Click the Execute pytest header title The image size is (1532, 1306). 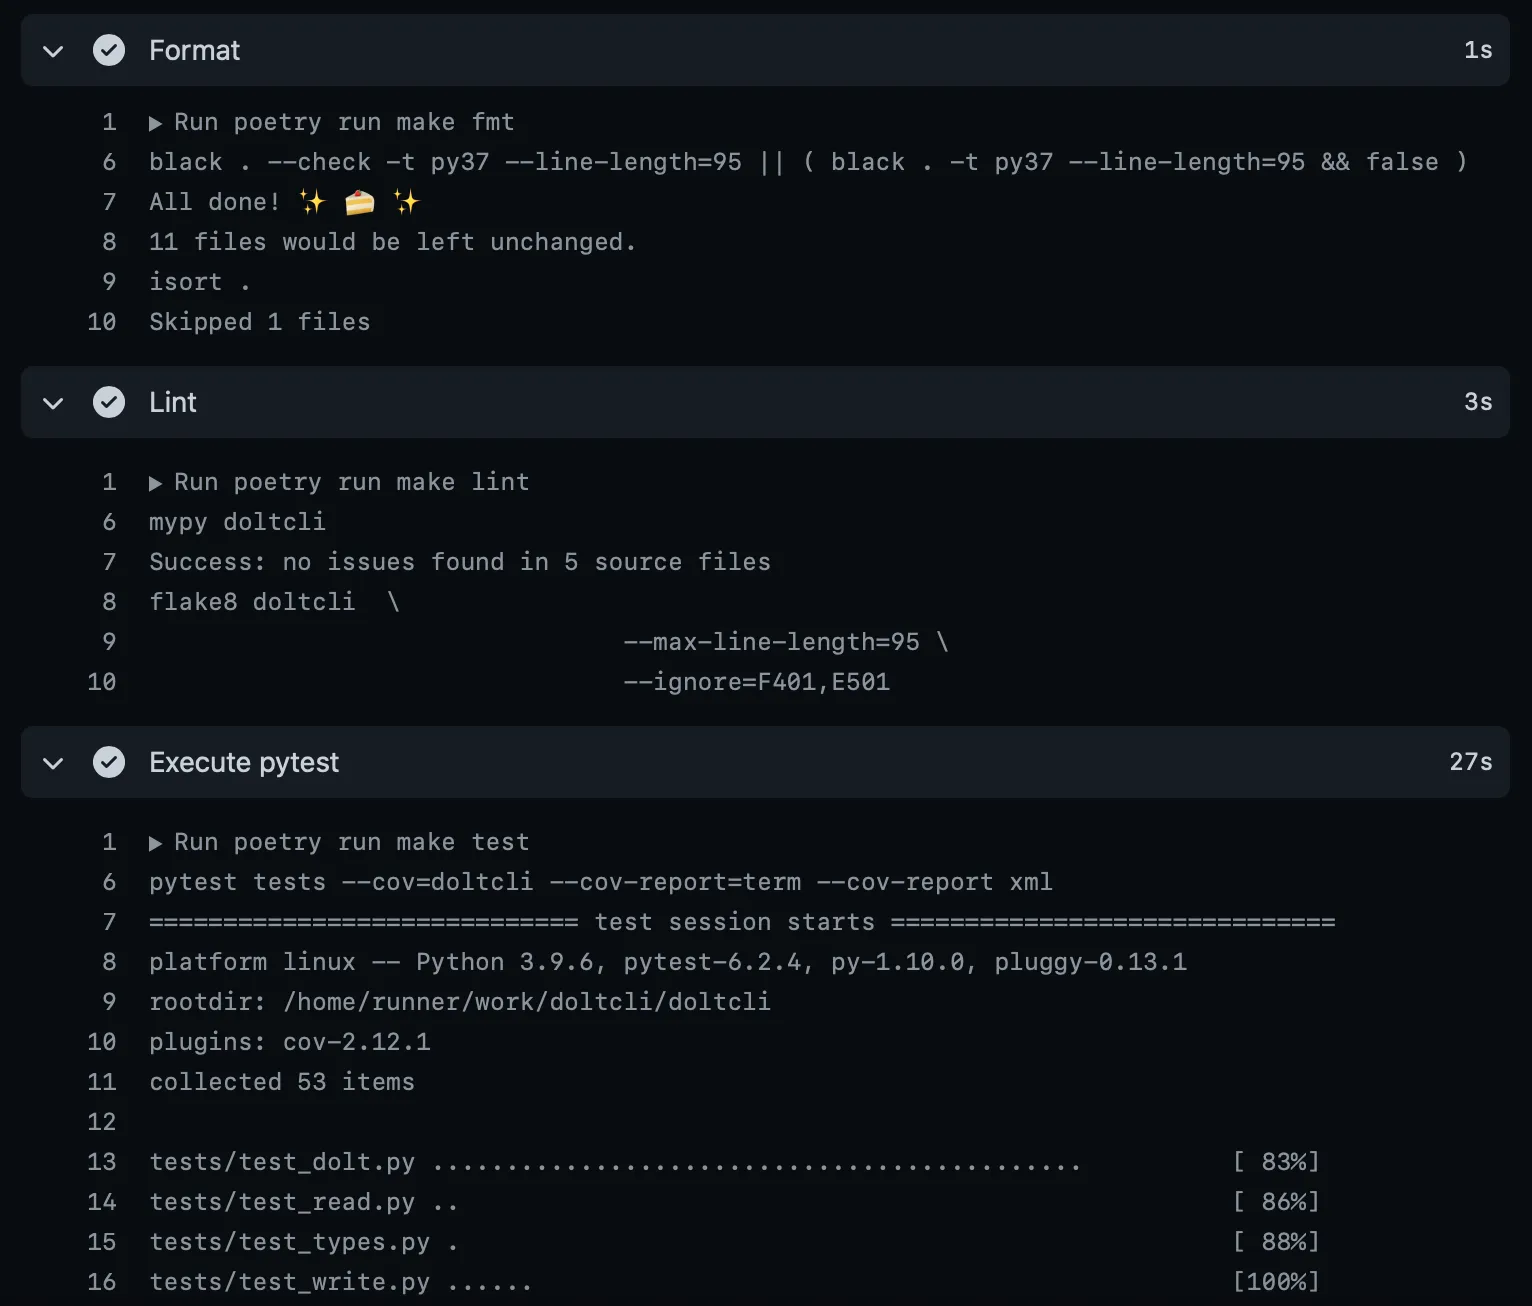click(x=244, y=762)
